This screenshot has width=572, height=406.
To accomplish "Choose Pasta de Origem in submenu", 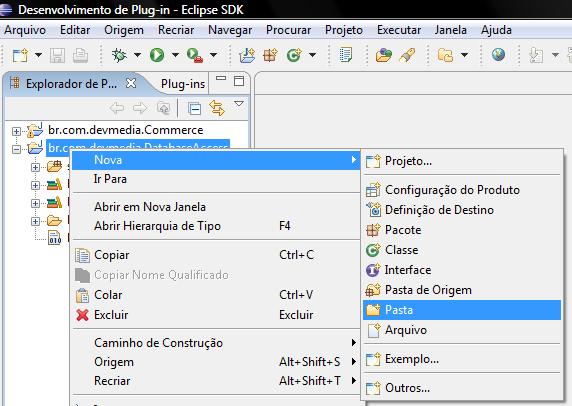I will point(462,290).
